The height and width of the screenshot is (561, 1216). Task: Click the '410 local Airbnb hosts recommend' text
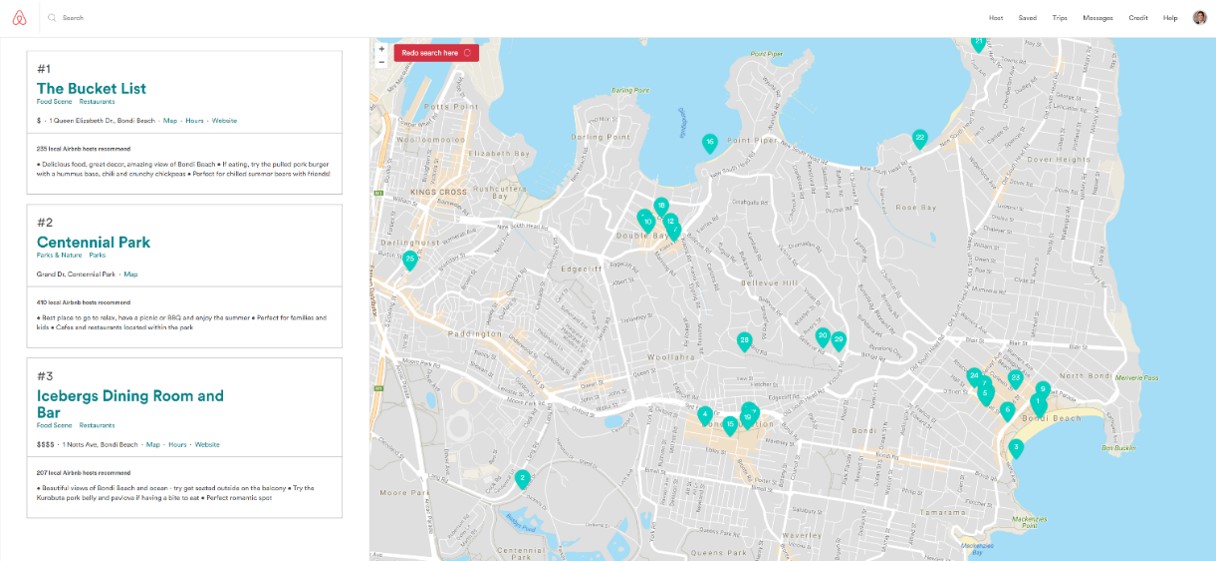point(84,302)
